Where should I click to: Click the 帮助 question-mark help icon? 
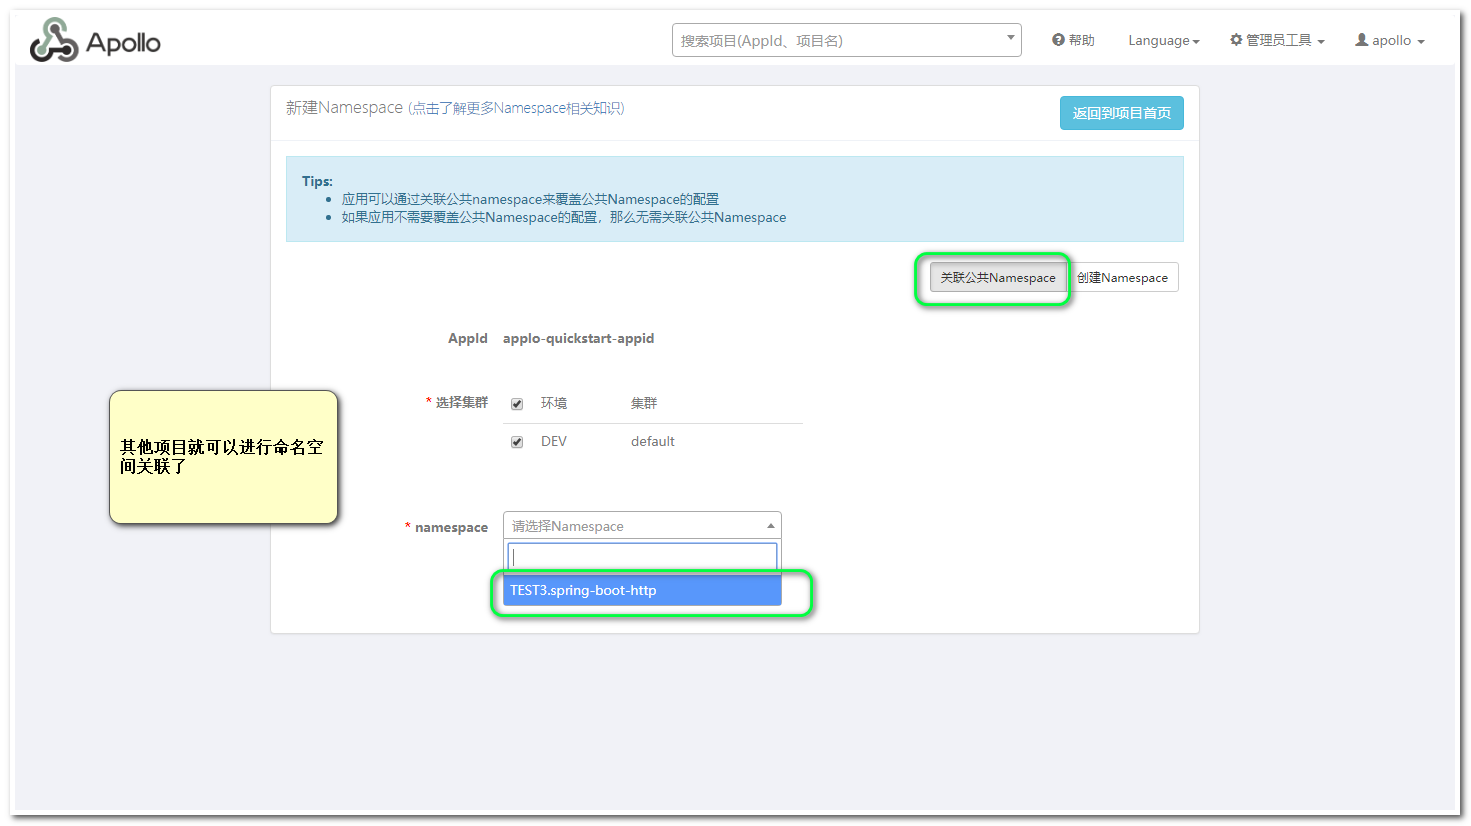coord(1057,40)
